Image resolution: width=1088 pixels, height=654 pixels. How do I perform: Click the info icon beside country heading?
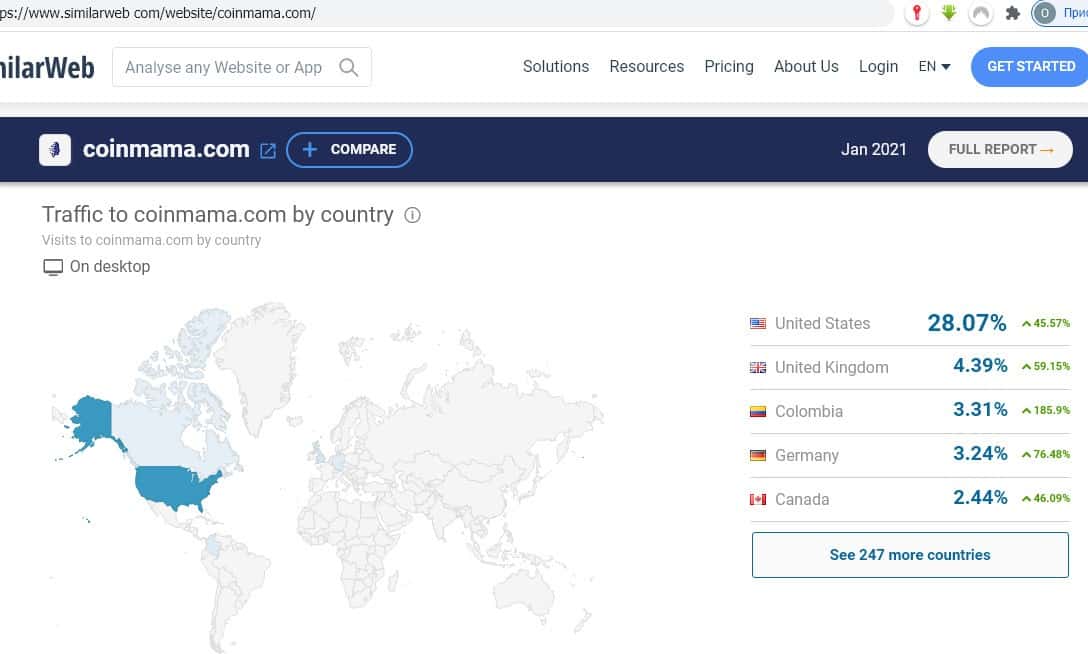click(412, 215)
